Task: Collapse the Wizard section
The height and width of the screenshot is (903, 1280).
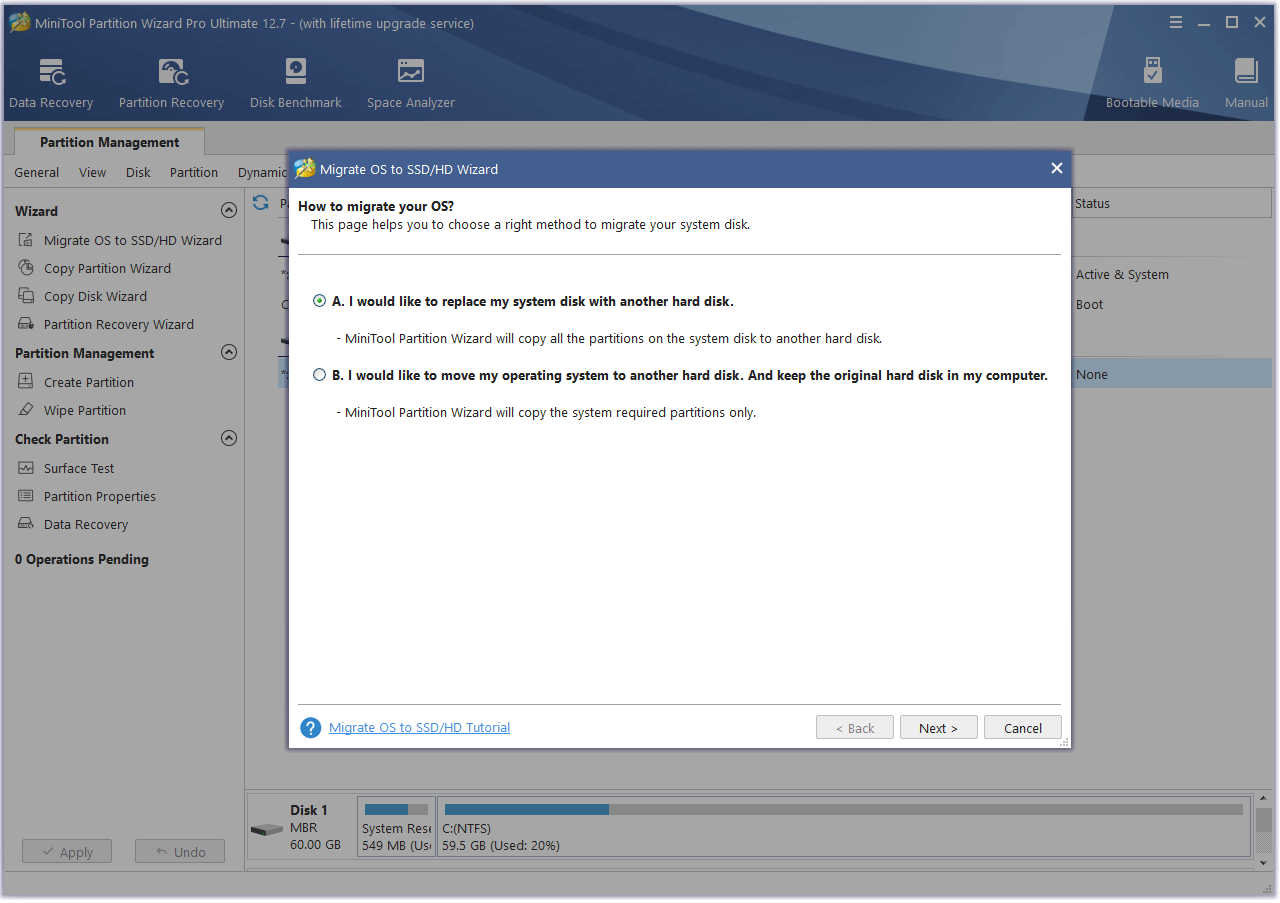Action: 229,210
